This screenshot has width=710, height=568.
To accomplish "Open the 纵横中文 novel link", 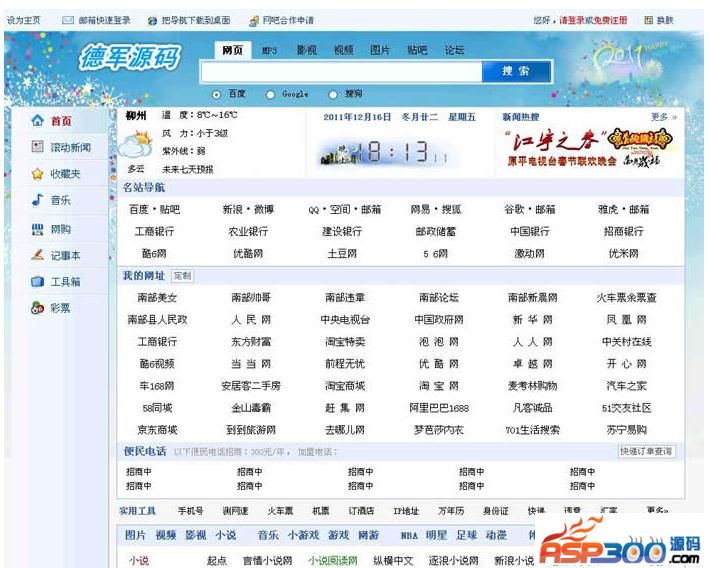I will 393,561.
